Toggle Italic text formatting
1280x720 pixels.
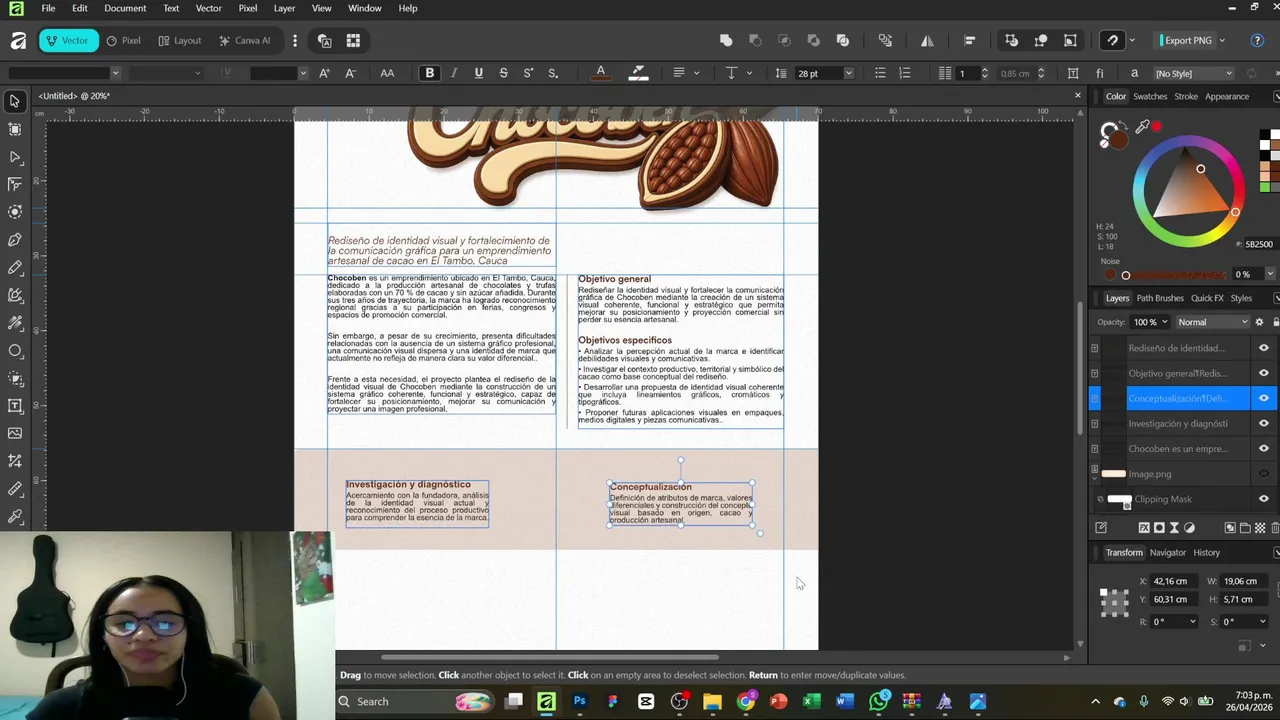tap(454, 73)
